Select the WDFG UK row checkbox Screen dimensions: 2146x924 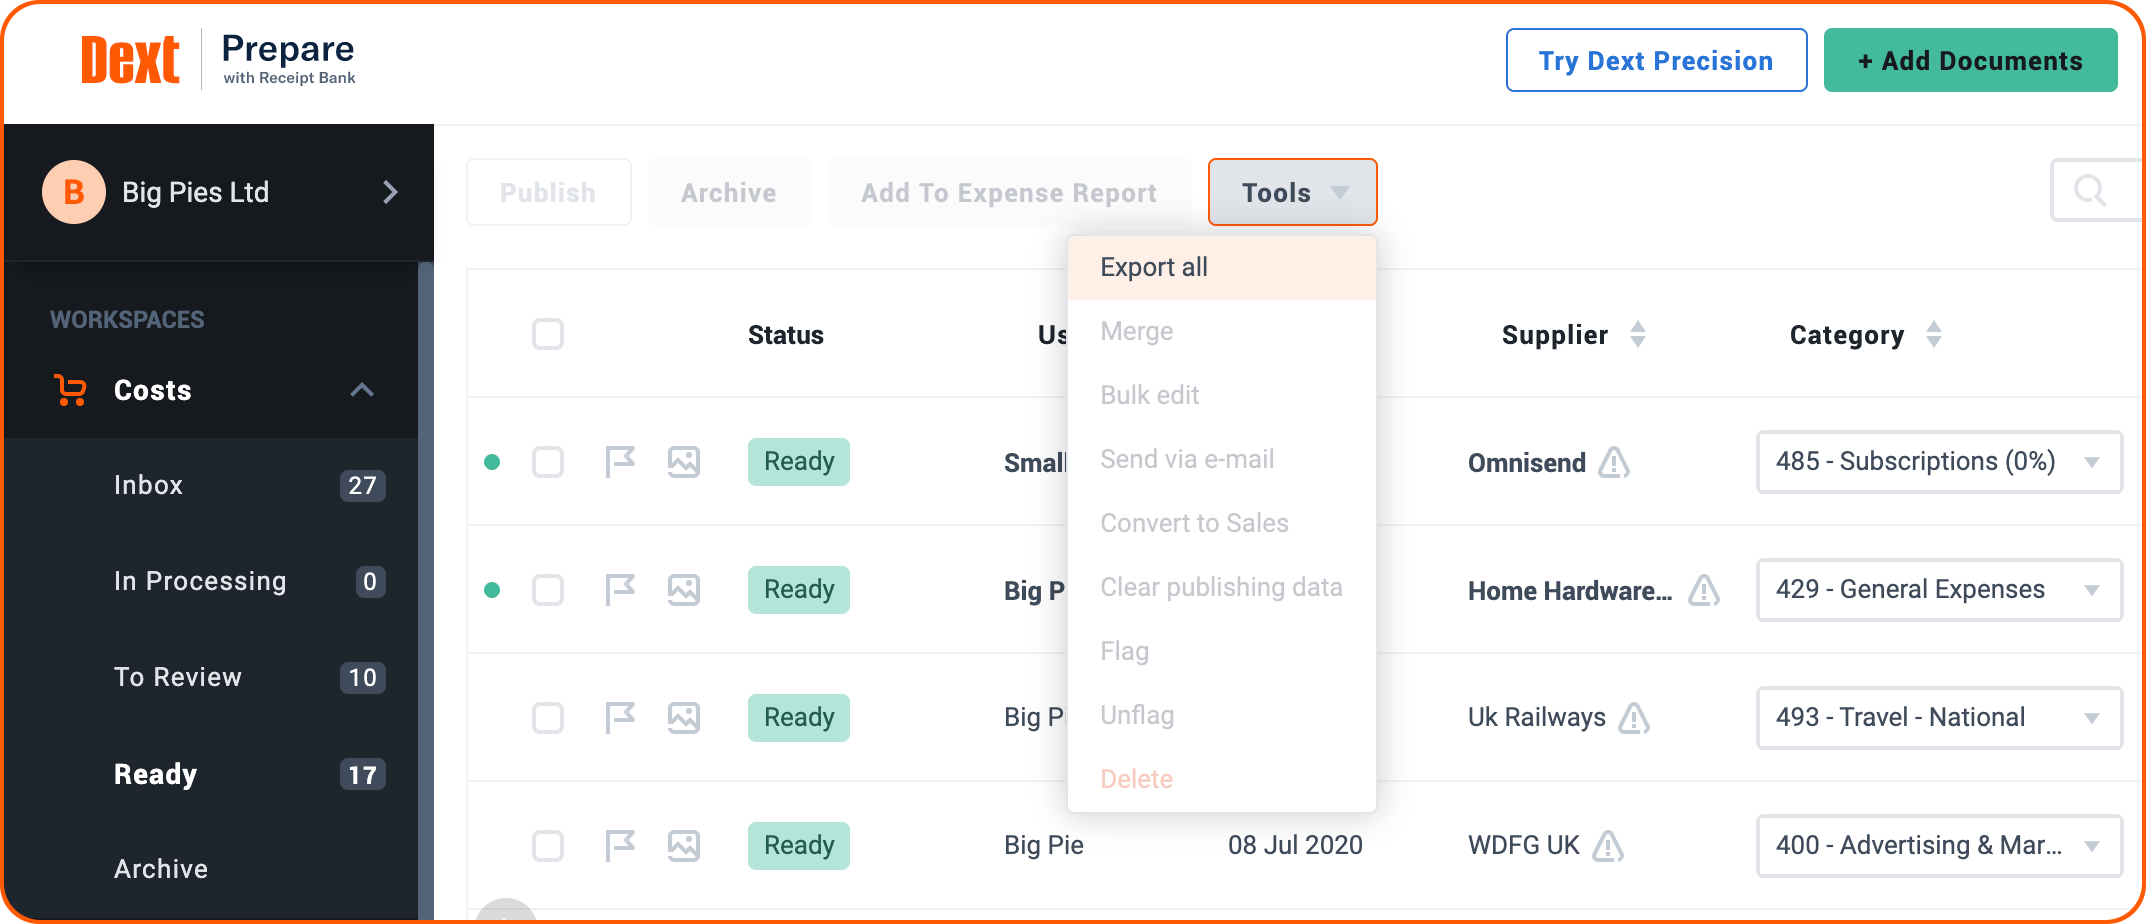point(548,846)
